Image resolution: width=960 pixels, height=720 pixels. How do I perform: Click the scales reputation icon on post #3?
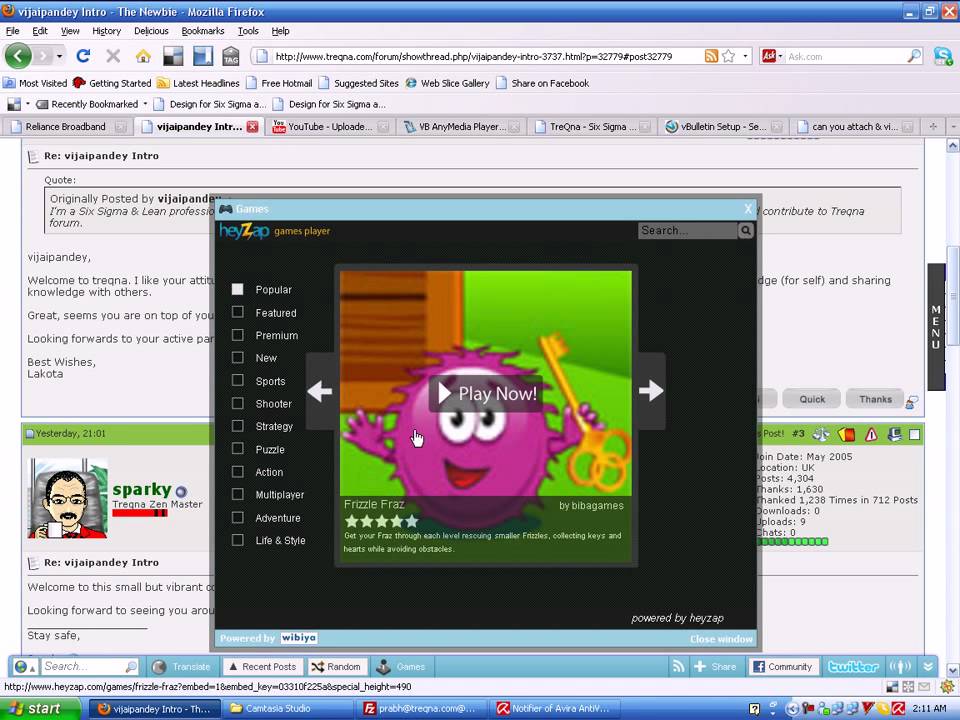point(821,435)
